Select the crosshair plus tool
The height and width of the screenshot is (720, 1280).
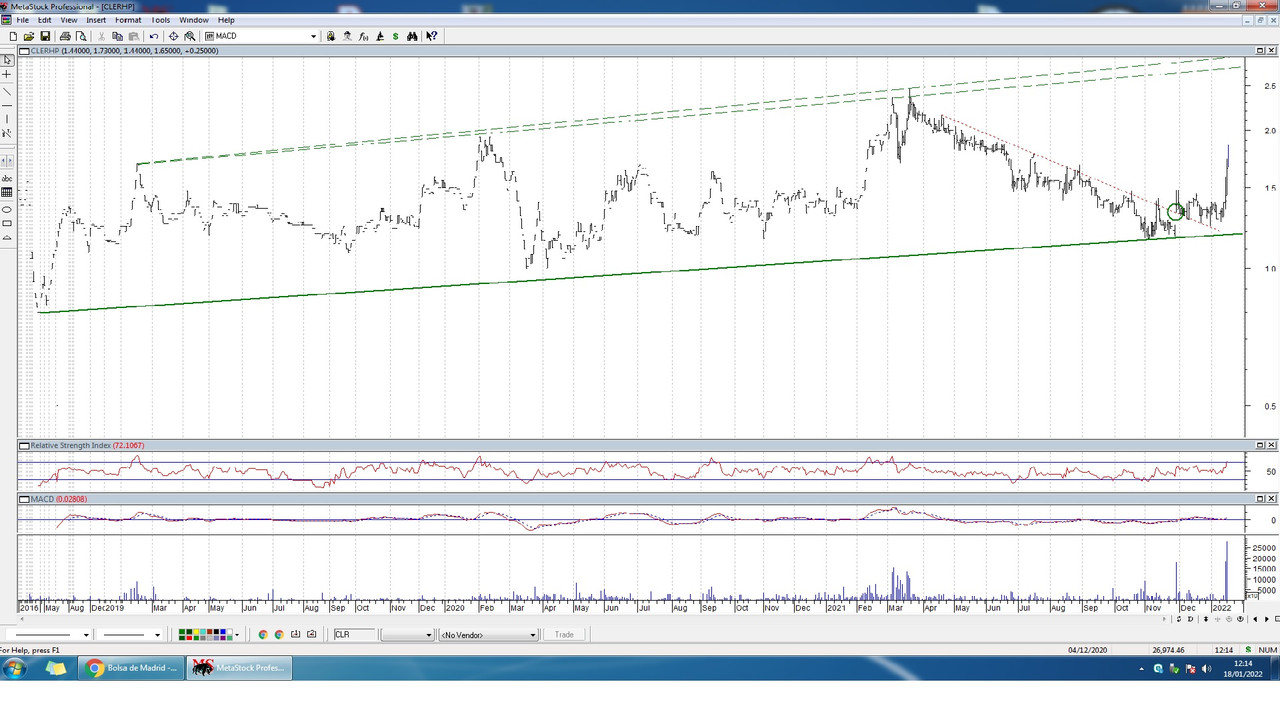(x=7, y=74)
